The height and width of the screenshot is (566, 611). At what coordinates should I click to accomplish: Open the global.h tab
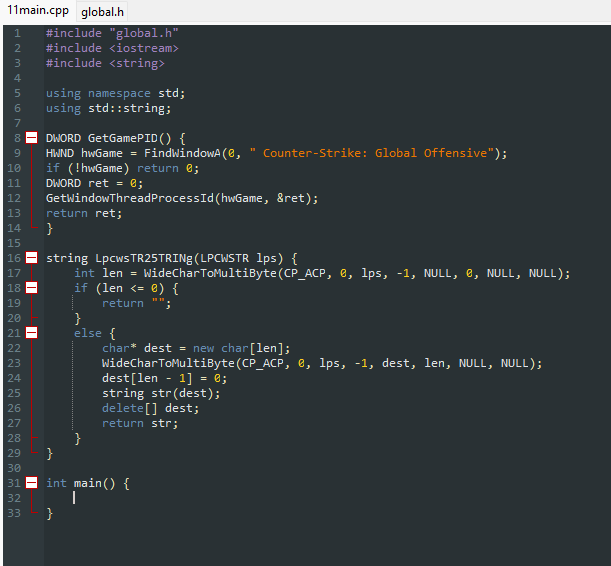(102, 12)
